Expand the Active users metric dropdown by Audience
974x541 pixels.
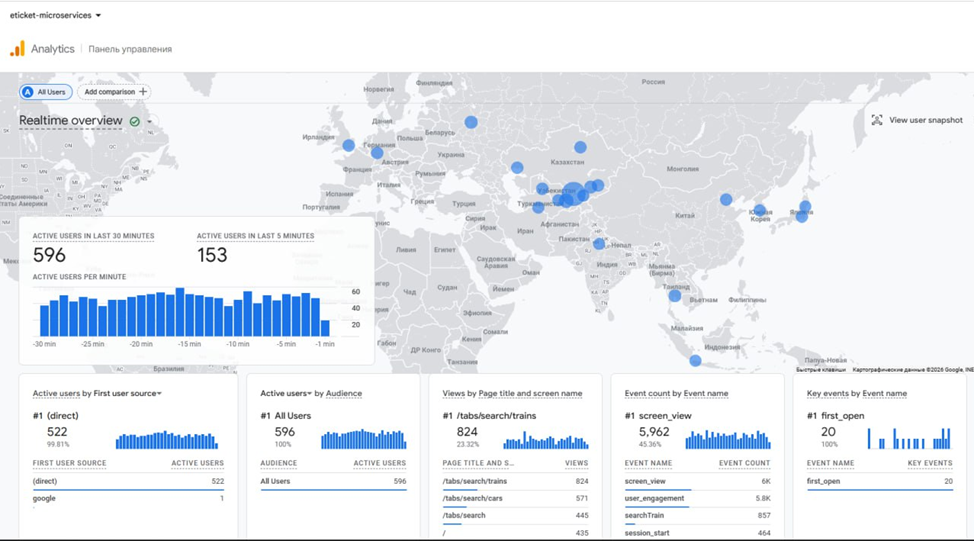(309, 394)
